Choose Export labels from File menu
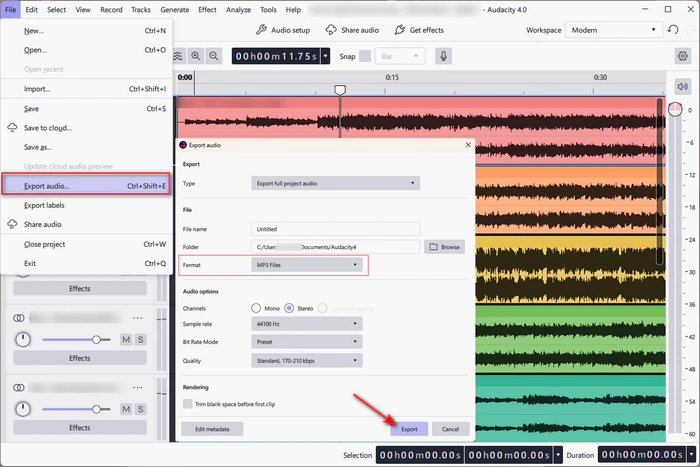The image size is (700, 467). pyautogui.click(x=86, y=205)
